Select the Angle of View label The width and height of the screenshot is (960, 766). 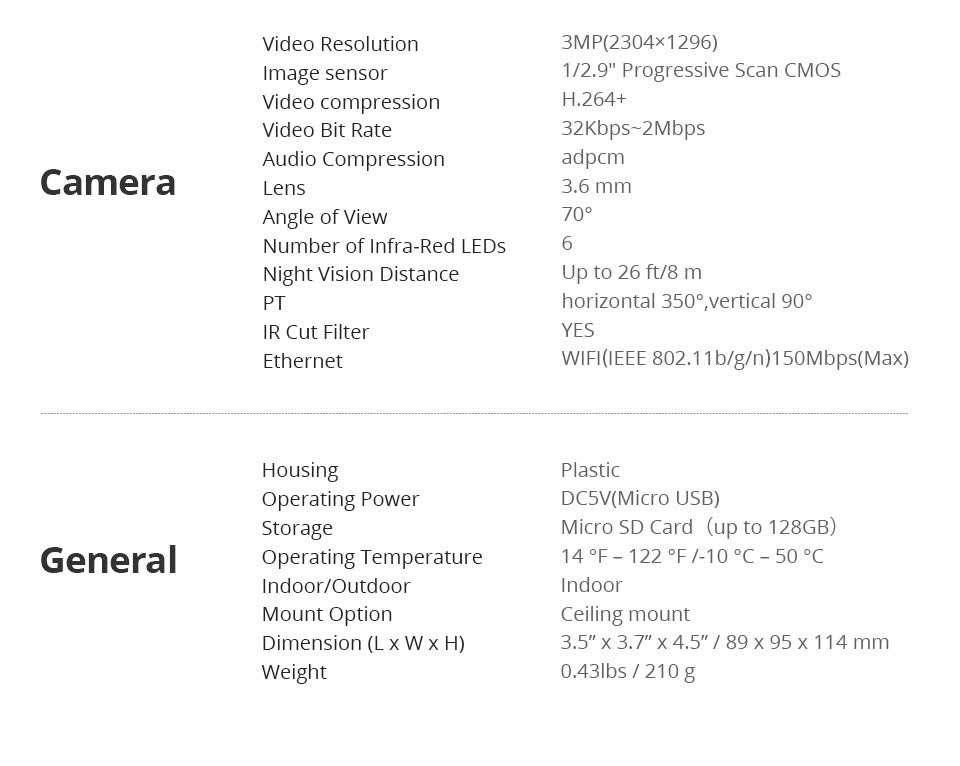[x=325, y=217]
